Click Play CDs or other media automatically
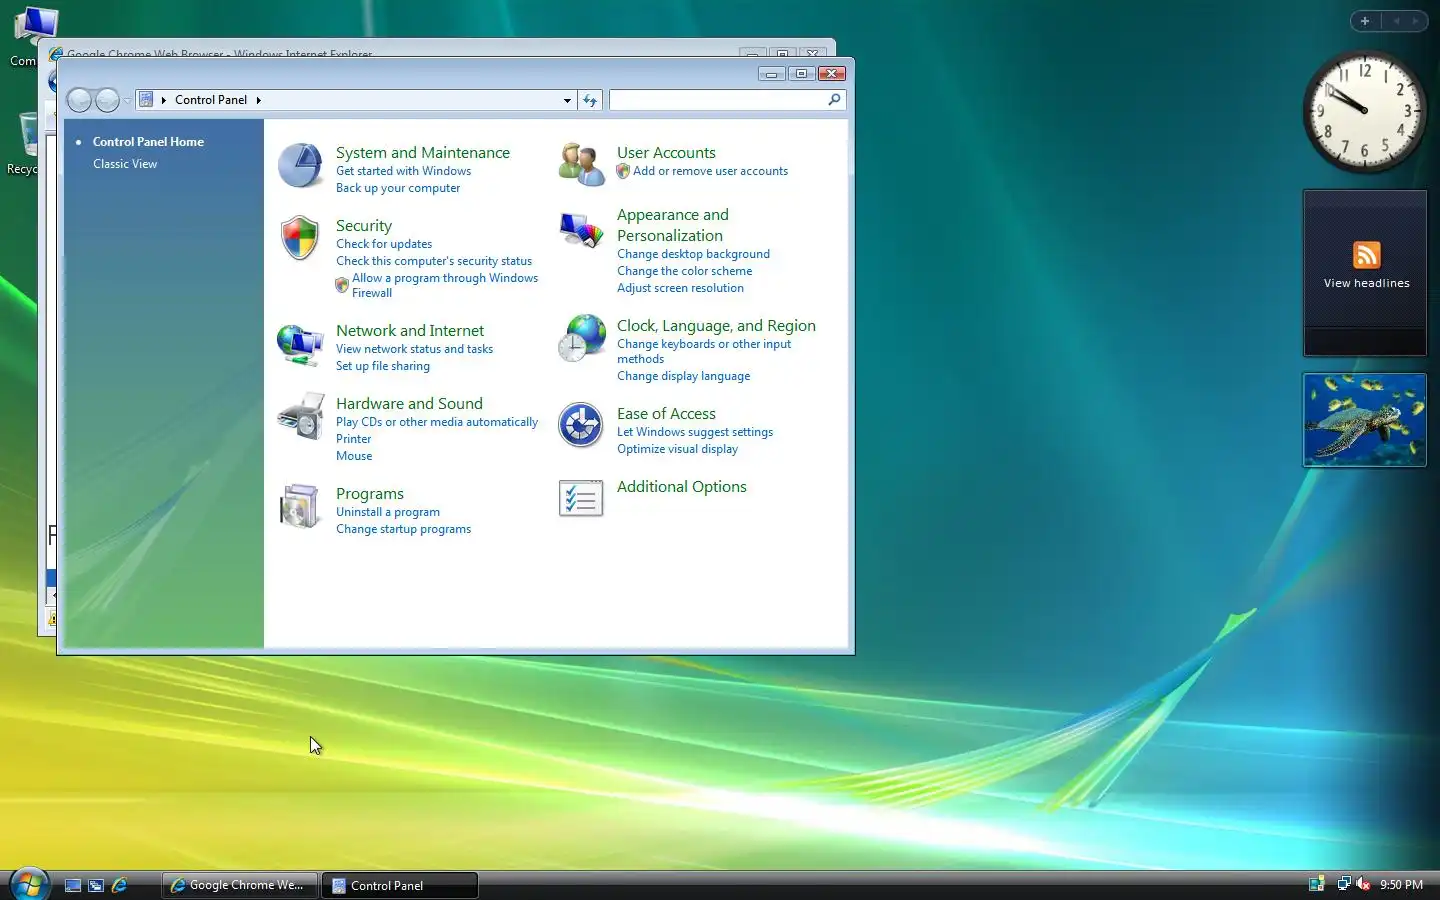Image resolution: width=1440 pixels, height=900 pixels. click(x=437, y=422)
